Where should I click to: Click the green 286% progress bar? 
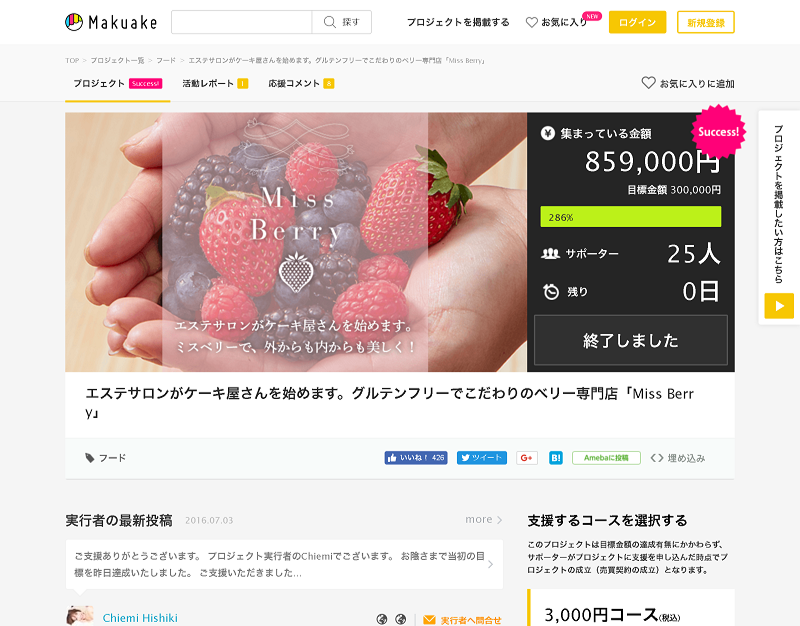(631, 216)
